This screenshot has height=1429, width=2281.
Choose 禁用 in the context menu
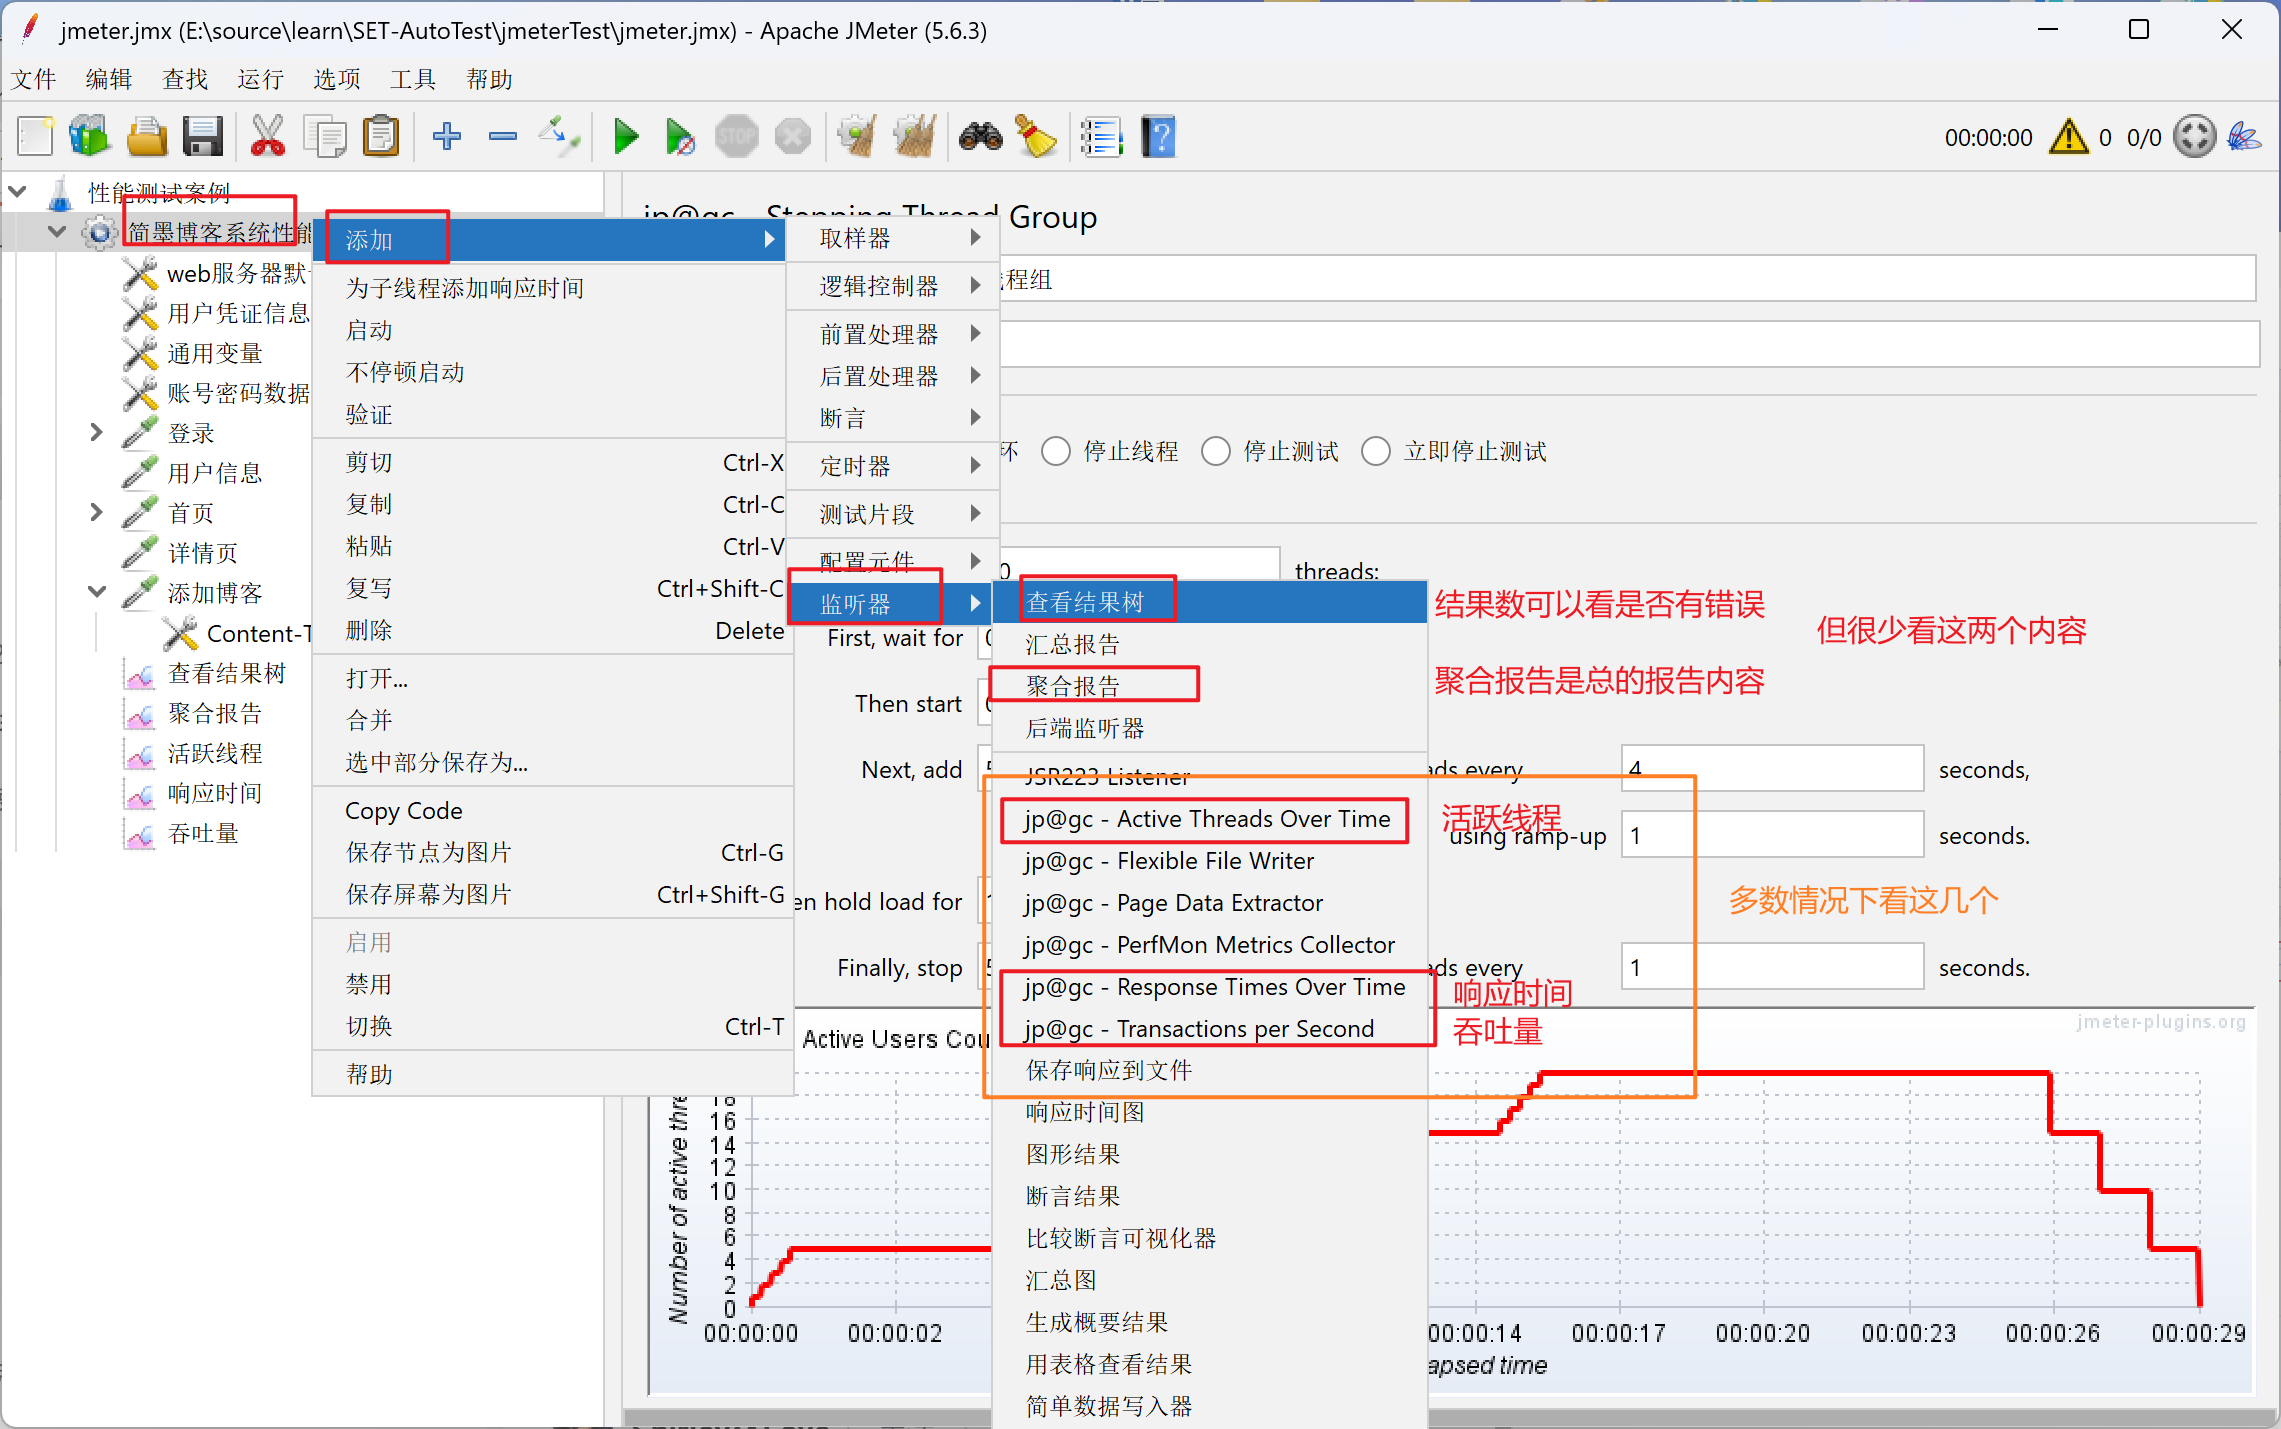[x=551, y=984]
